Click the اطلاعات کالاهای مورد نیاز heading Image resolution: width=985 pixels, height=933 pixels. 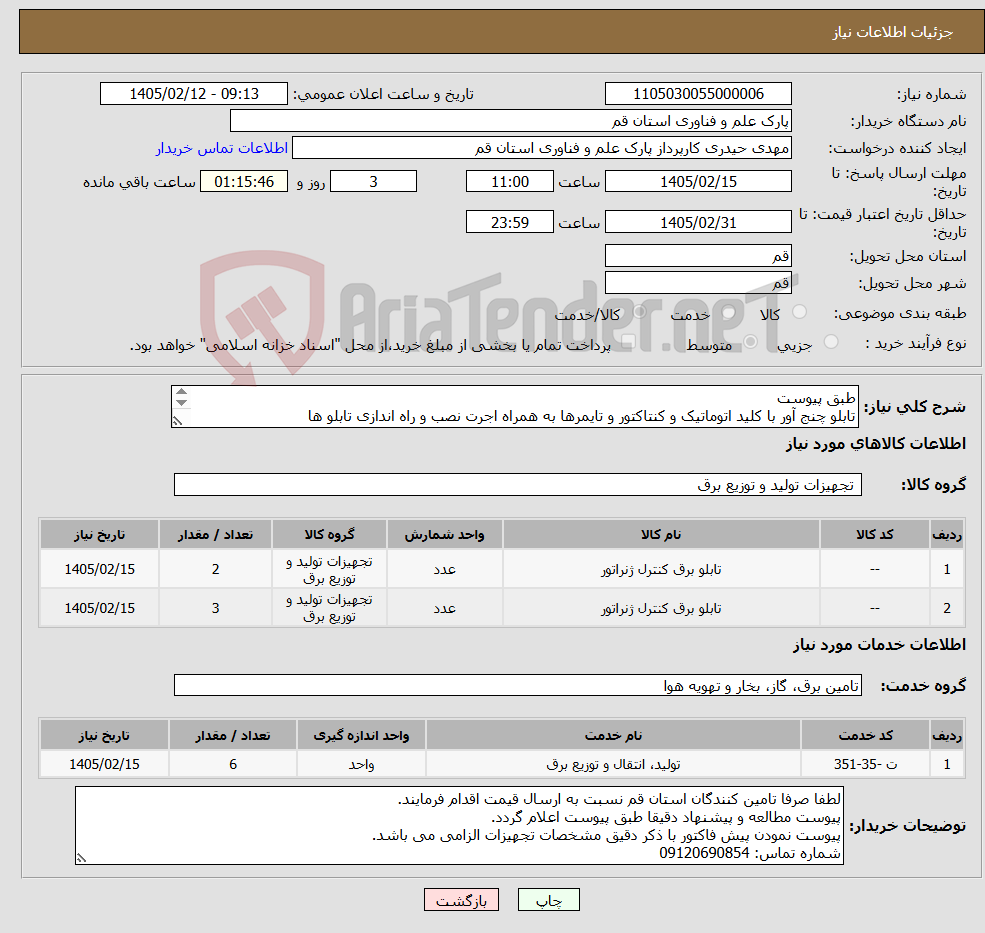876,444
